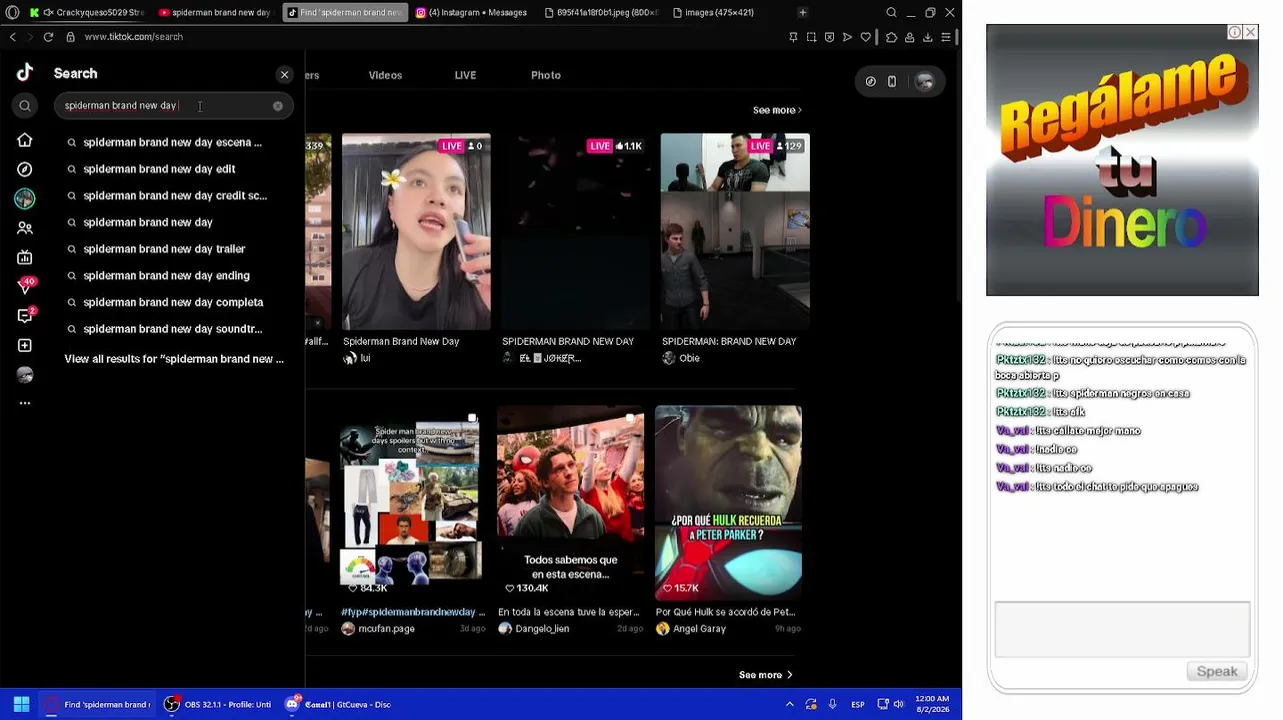Viewport: 1283px width, 720px height.
Task: Click the browser pin icon in toolbar
Action: click(x=793, y=37)
